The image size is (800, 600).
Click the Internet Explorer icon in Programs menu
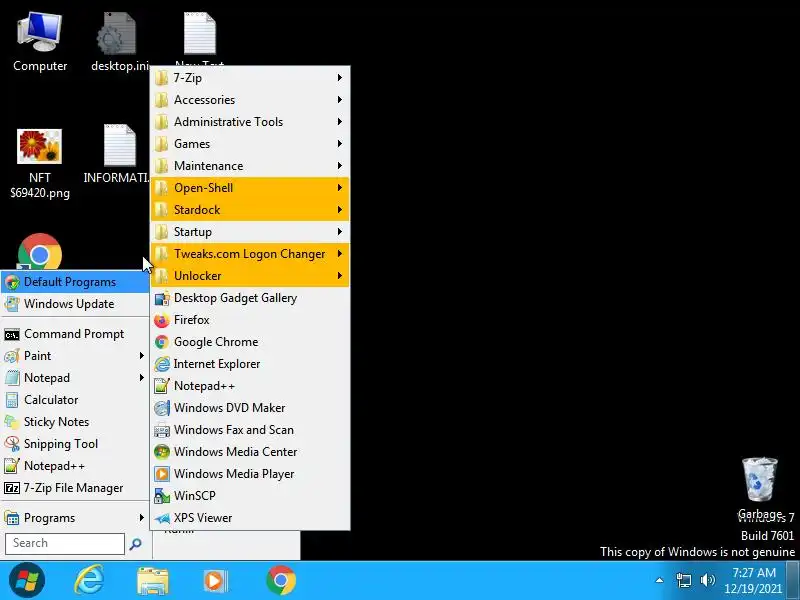(162, 364)
